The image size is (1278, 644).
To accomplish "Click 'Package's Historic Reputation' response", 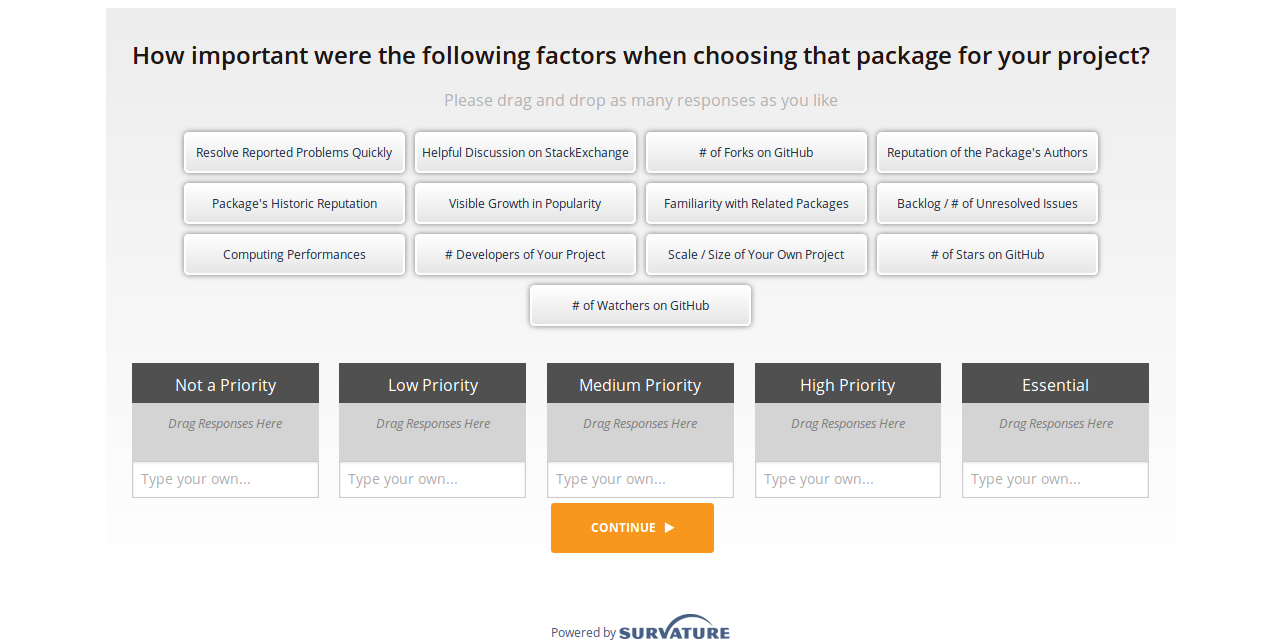I will 294,204.
